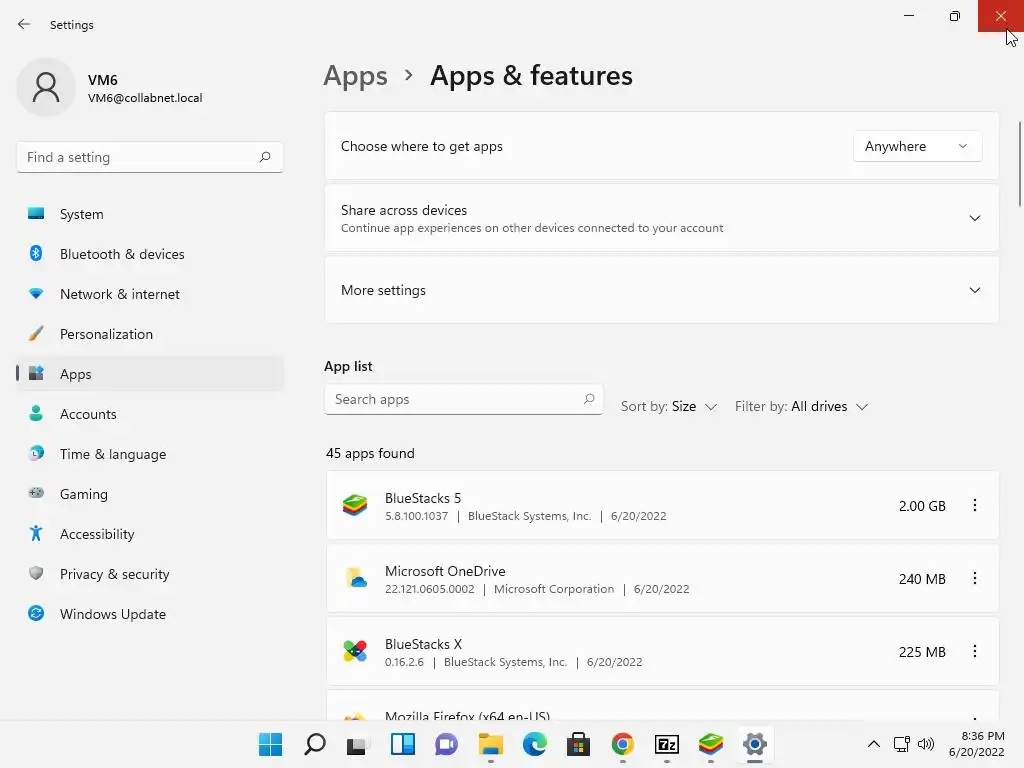
Task: Click the volume icon in system tray
Action: pos(925,744)
